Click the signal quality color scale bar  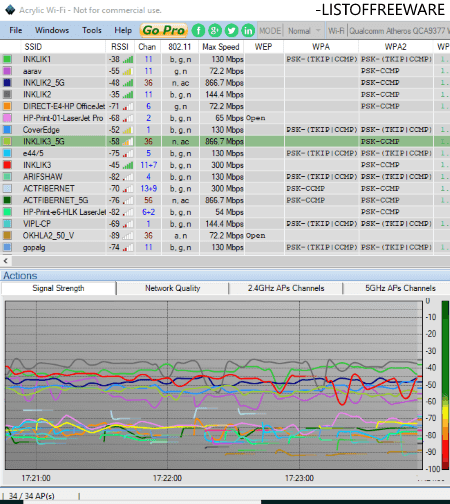click(x=445, y=385)
